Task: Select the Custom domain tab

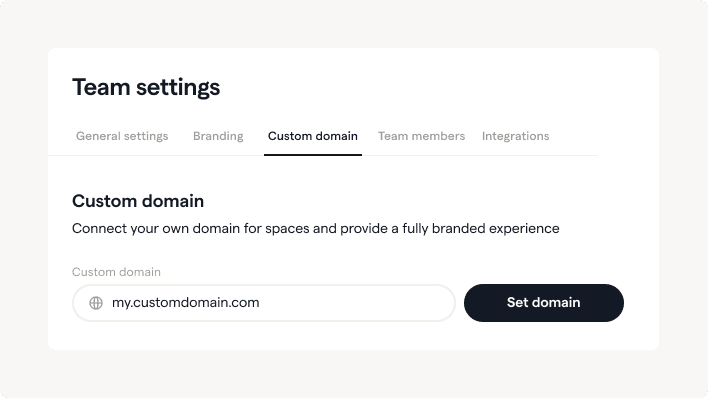Action: pyautogui.click(x=313, y=136)
